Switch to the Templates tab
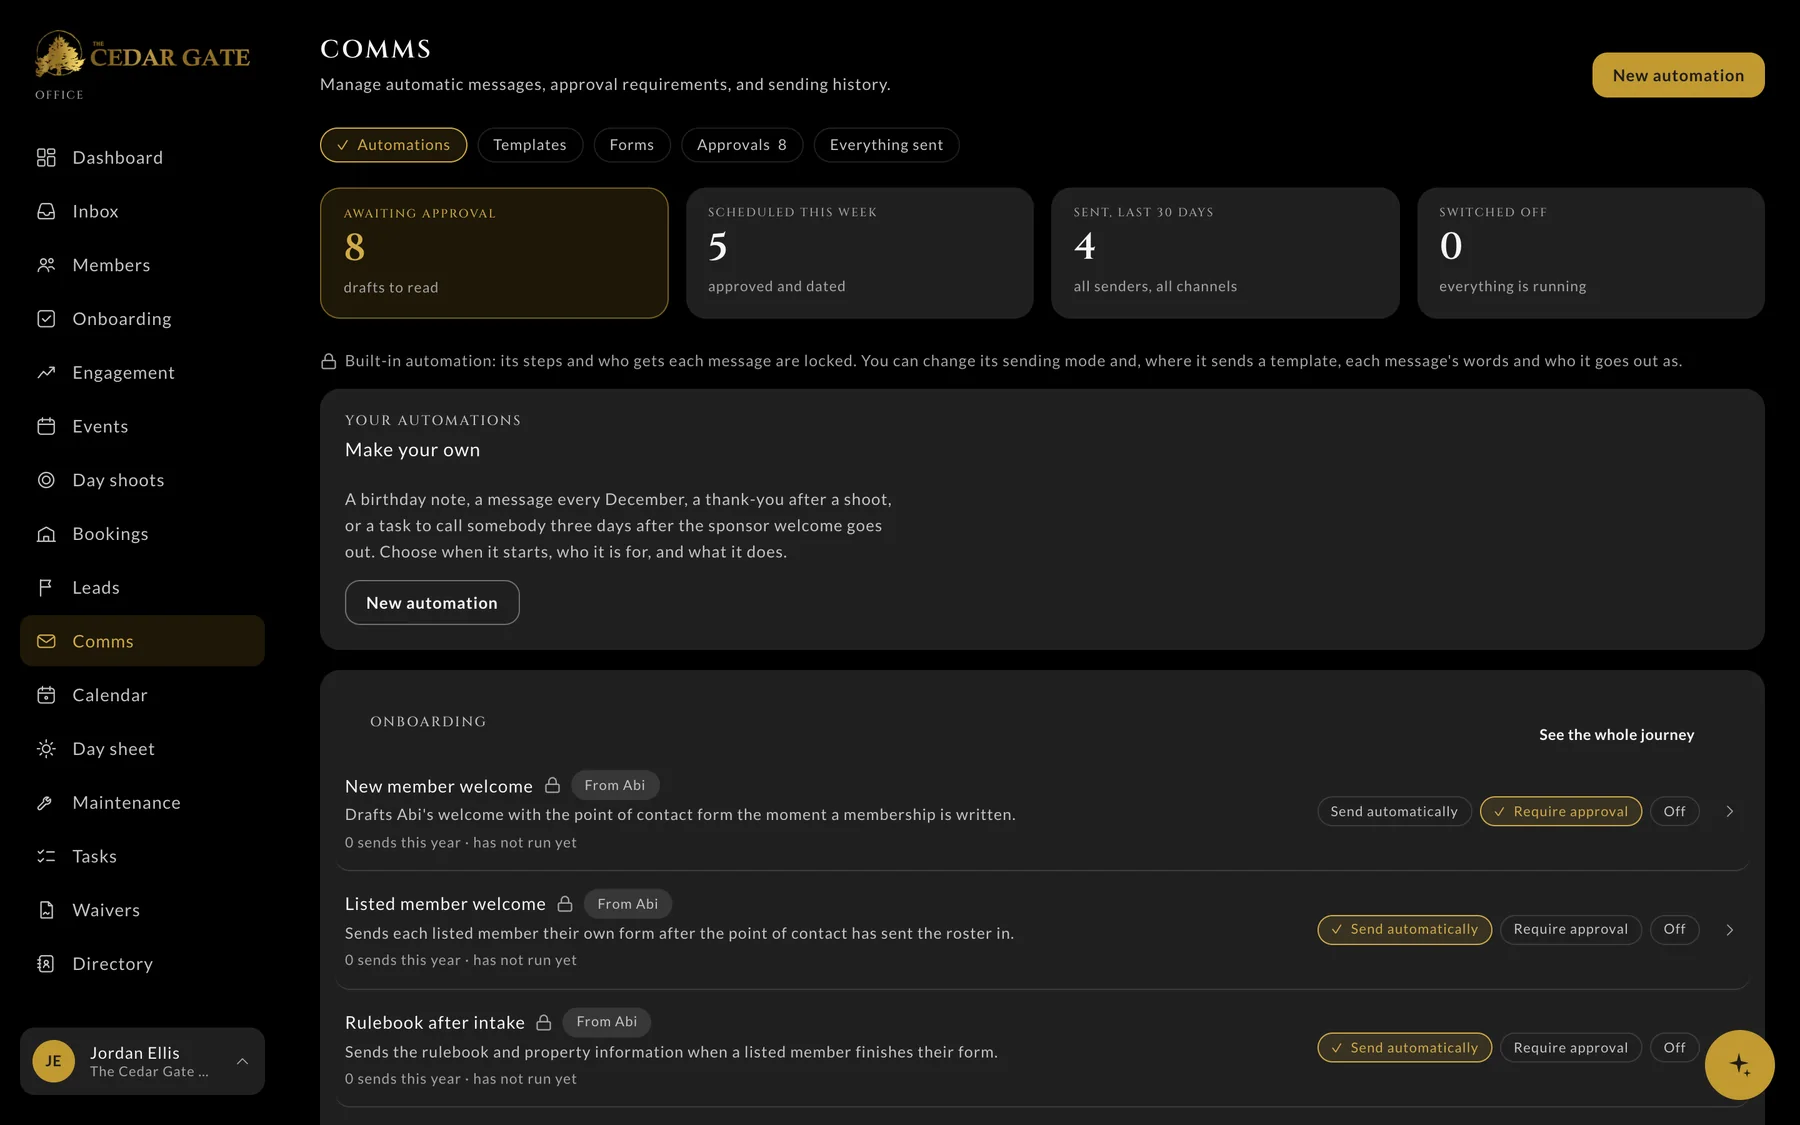The height and width of the screenshot is (1125, 1800). point(529,145)
